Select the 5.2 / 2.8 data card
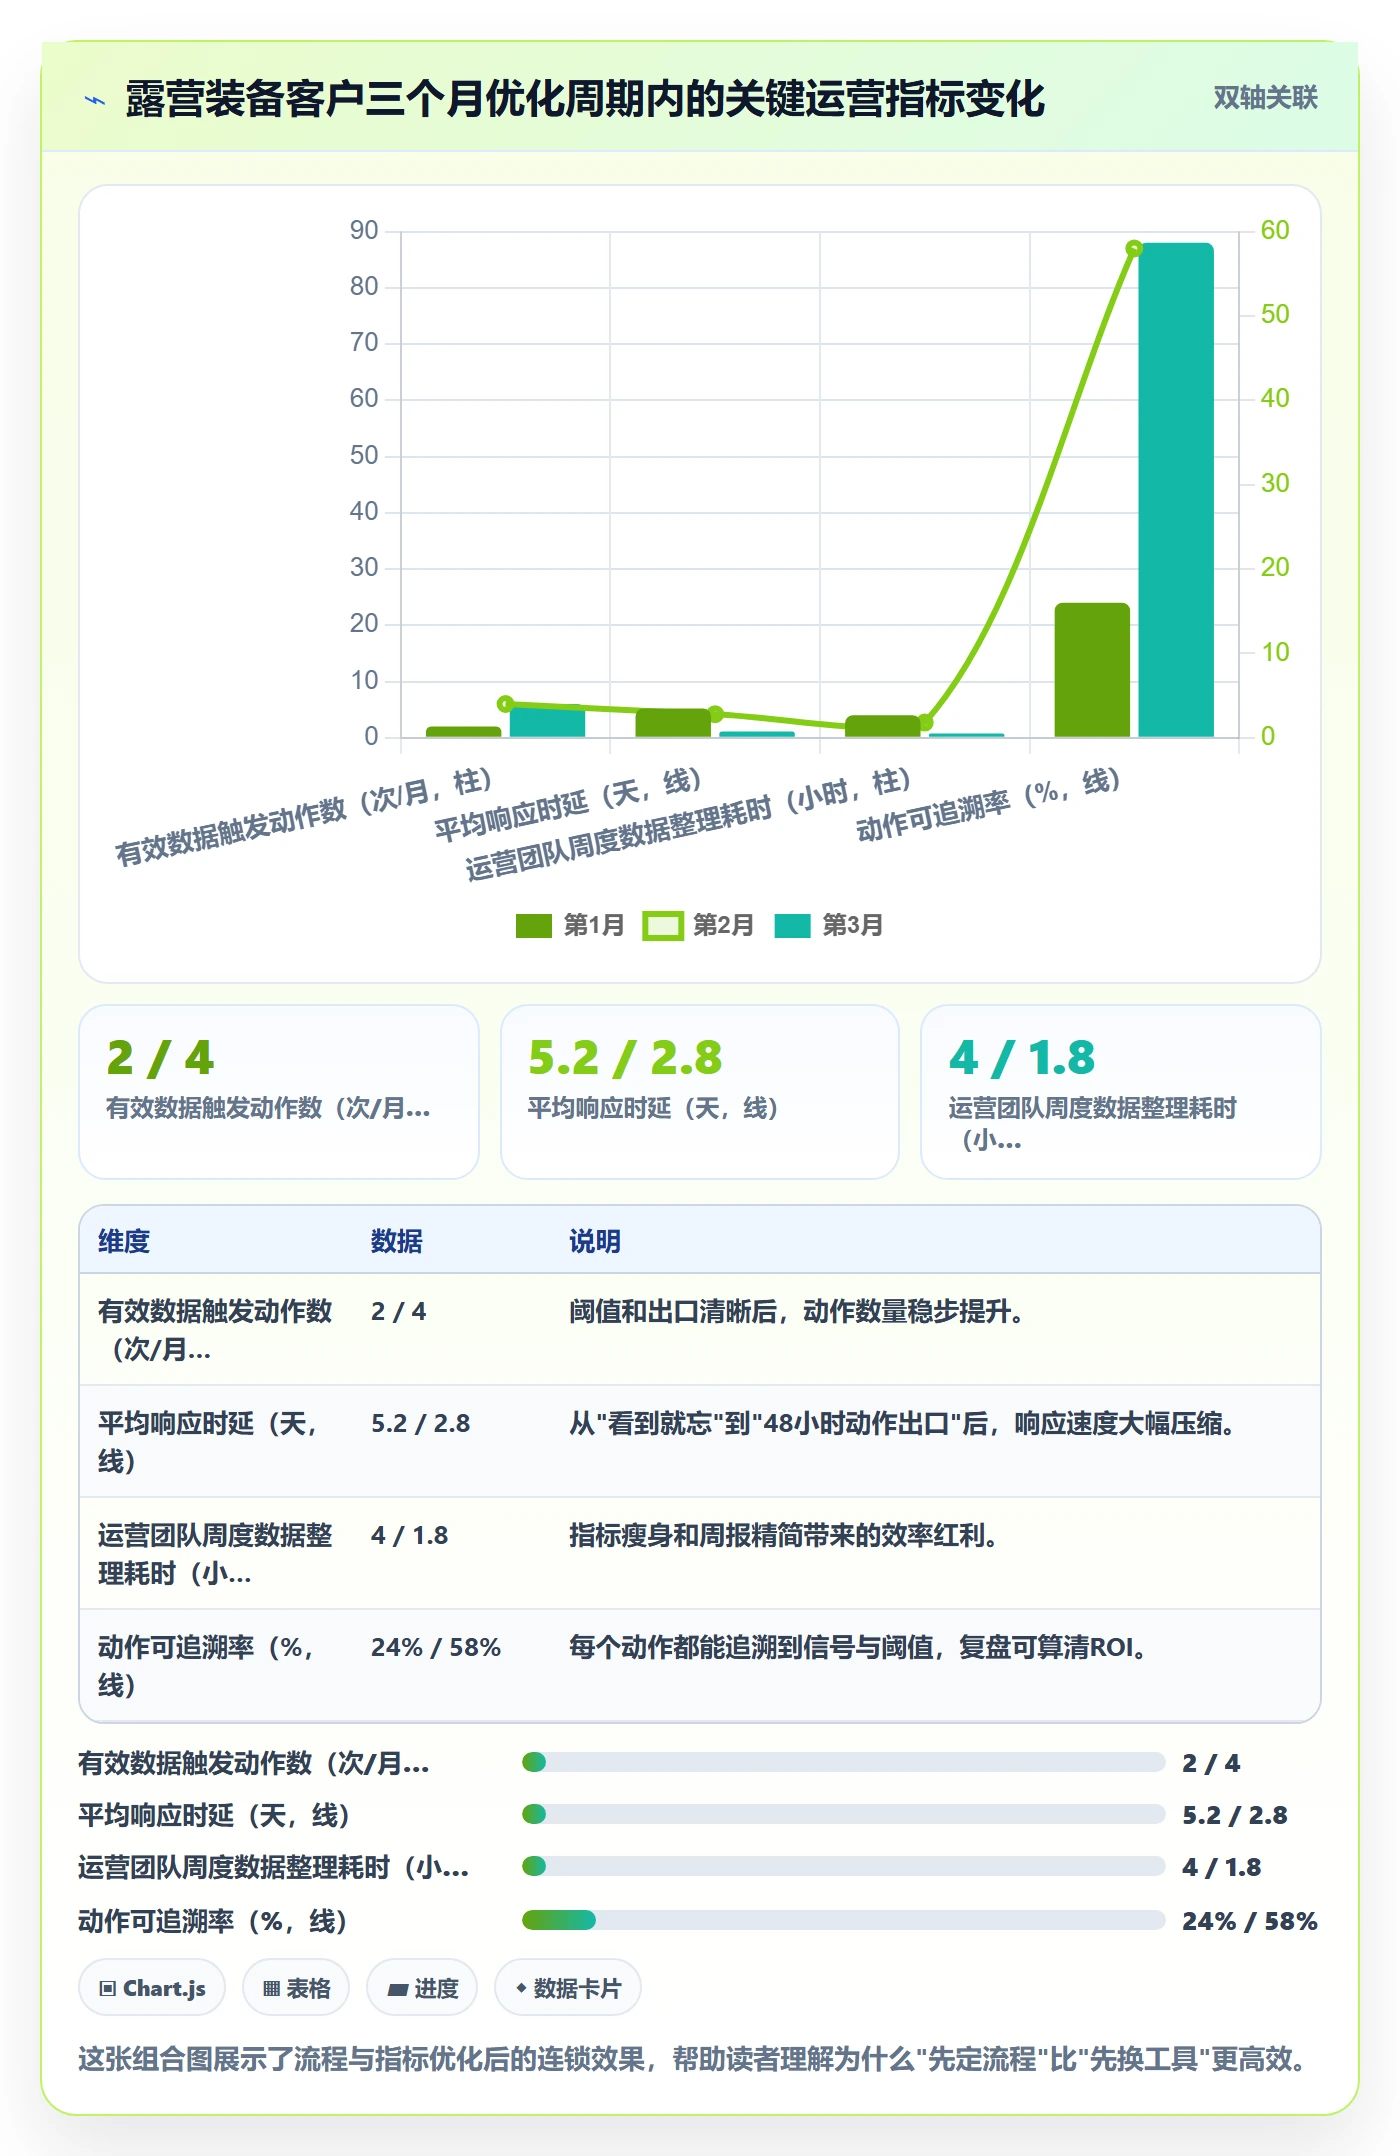 point(700,1092)
